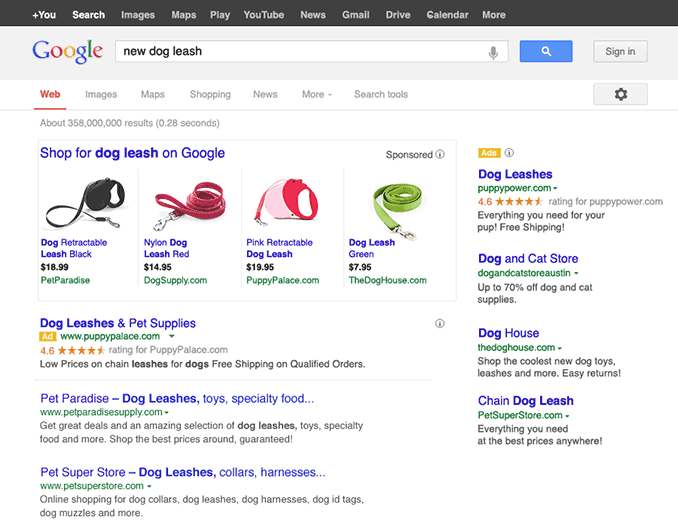Click the info icon next to Ads label
This screenshot has width=678, height=525.
(x=509, y=153)
